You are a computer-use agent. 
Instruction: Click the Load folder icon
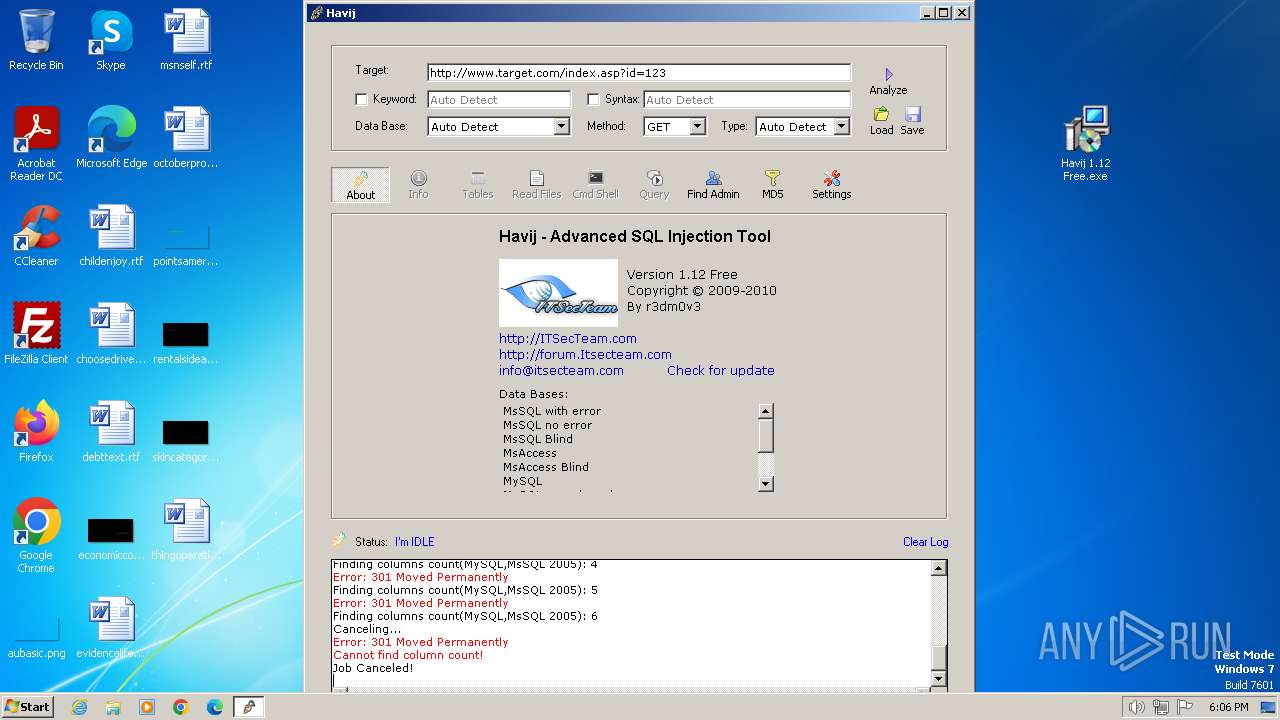(x=881, y=115)
